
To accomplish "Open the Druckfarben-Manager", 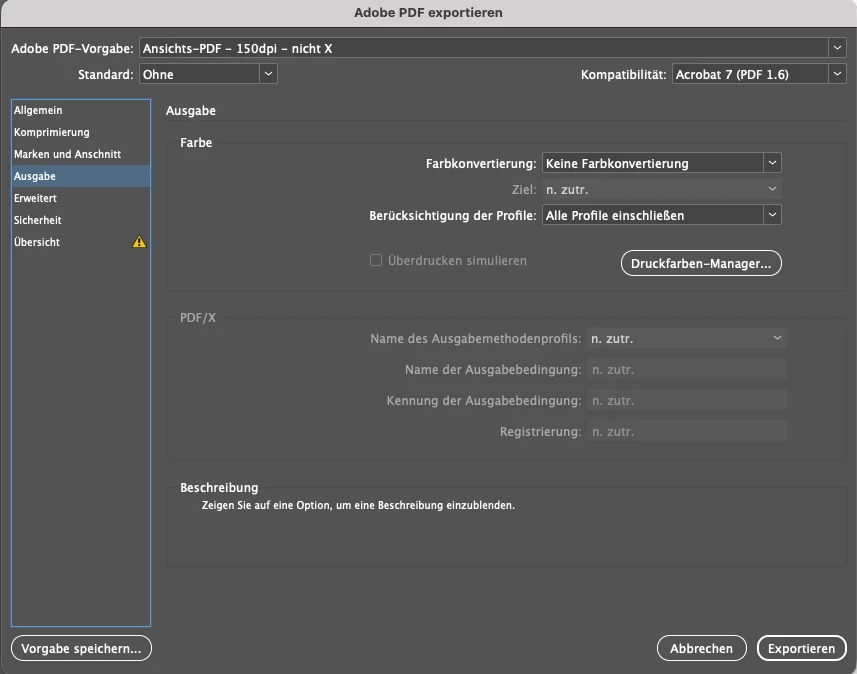I will (701, 263).
